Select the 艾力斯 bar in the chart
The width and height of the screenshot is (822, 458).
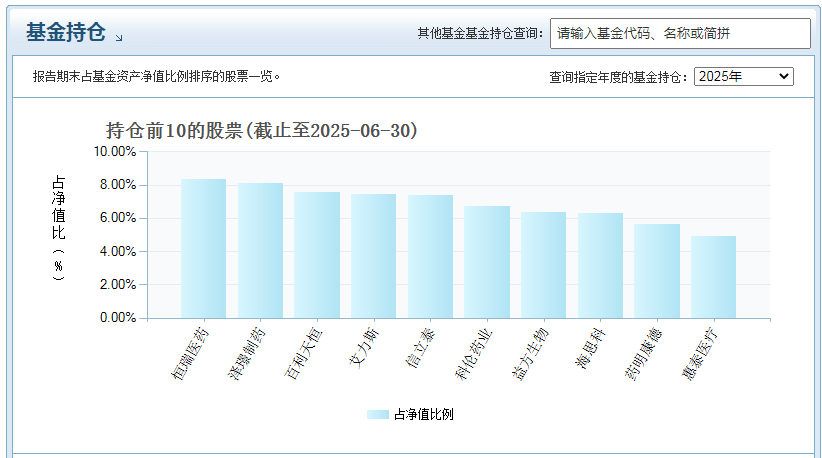click(373, 256)
